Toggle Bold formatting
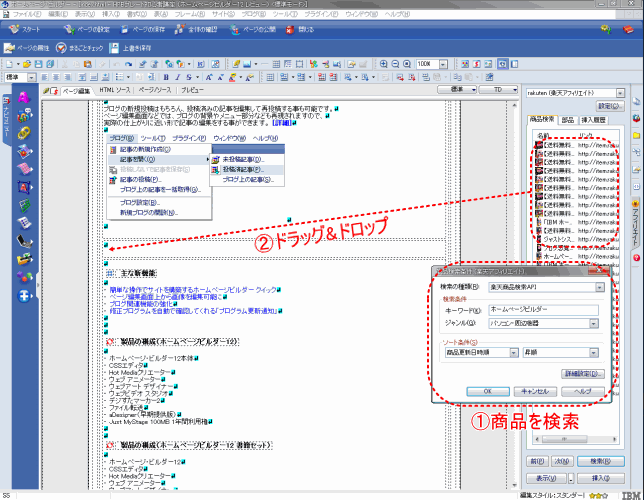This screenshot has width=644, height=500. click(166, 77)
